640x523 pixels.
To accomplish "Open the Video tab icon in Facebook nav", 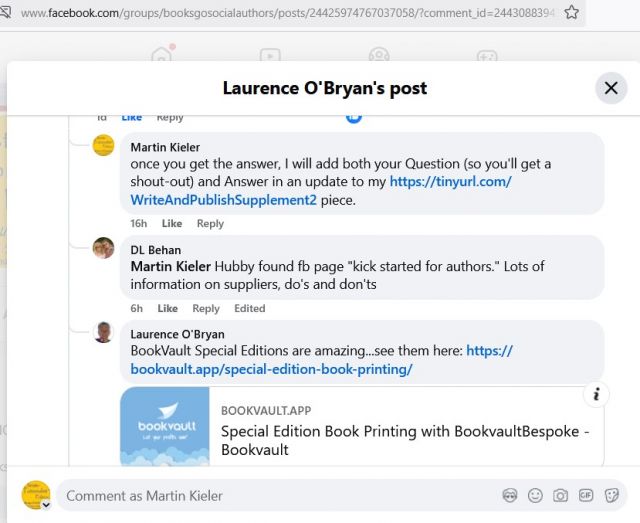I will coord(270,55).
